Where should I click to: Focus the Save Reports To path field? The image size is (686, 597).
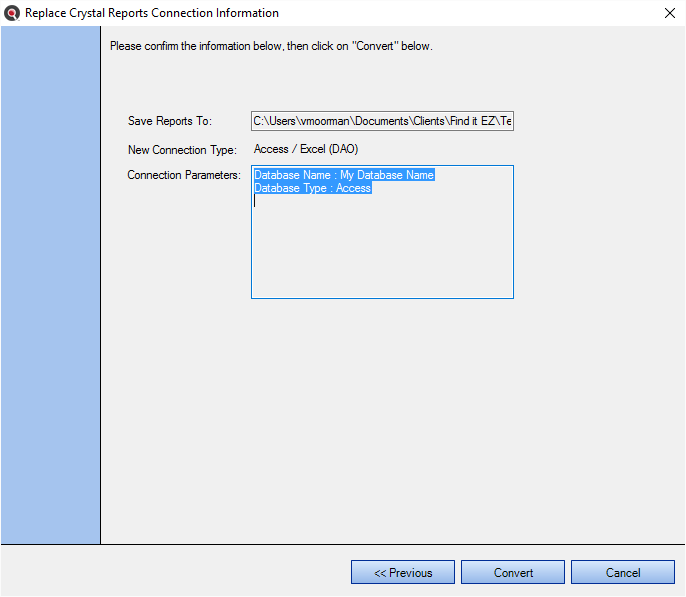(382, 121)
